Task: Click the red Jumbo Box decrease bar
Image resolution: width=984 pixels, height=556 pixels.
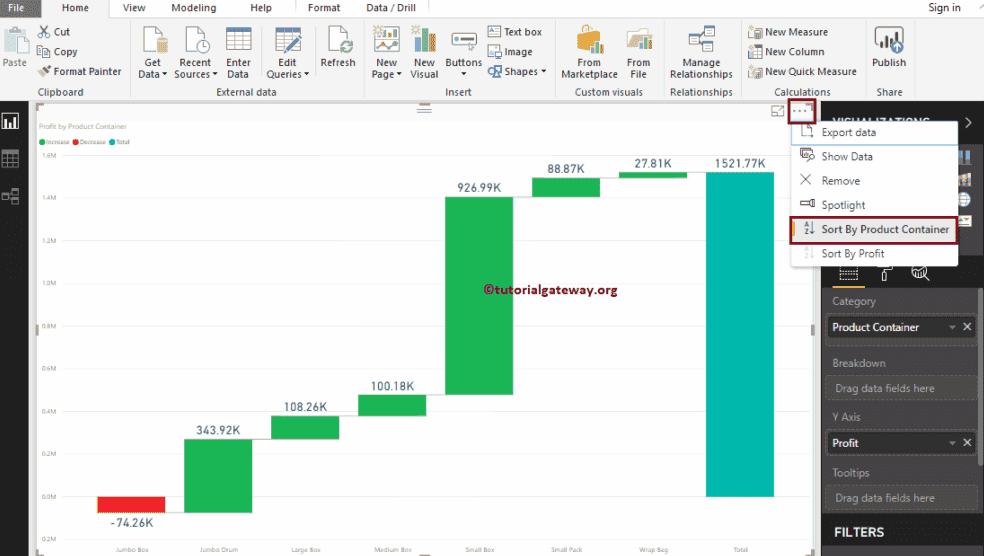Action: pos(131,505)
